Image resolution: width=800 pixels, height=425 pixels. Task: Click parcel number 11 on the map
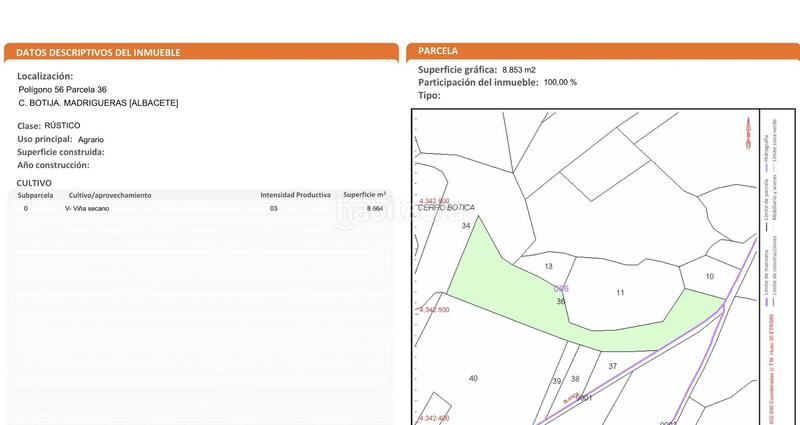(620, 292)
